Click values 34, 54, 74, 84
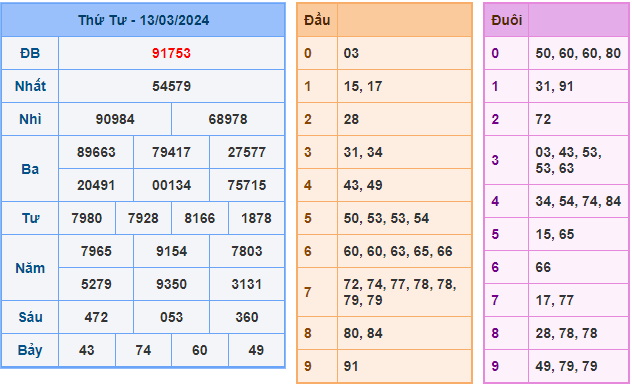The height and width of the screenshot is (385, 632). point(578,202)
